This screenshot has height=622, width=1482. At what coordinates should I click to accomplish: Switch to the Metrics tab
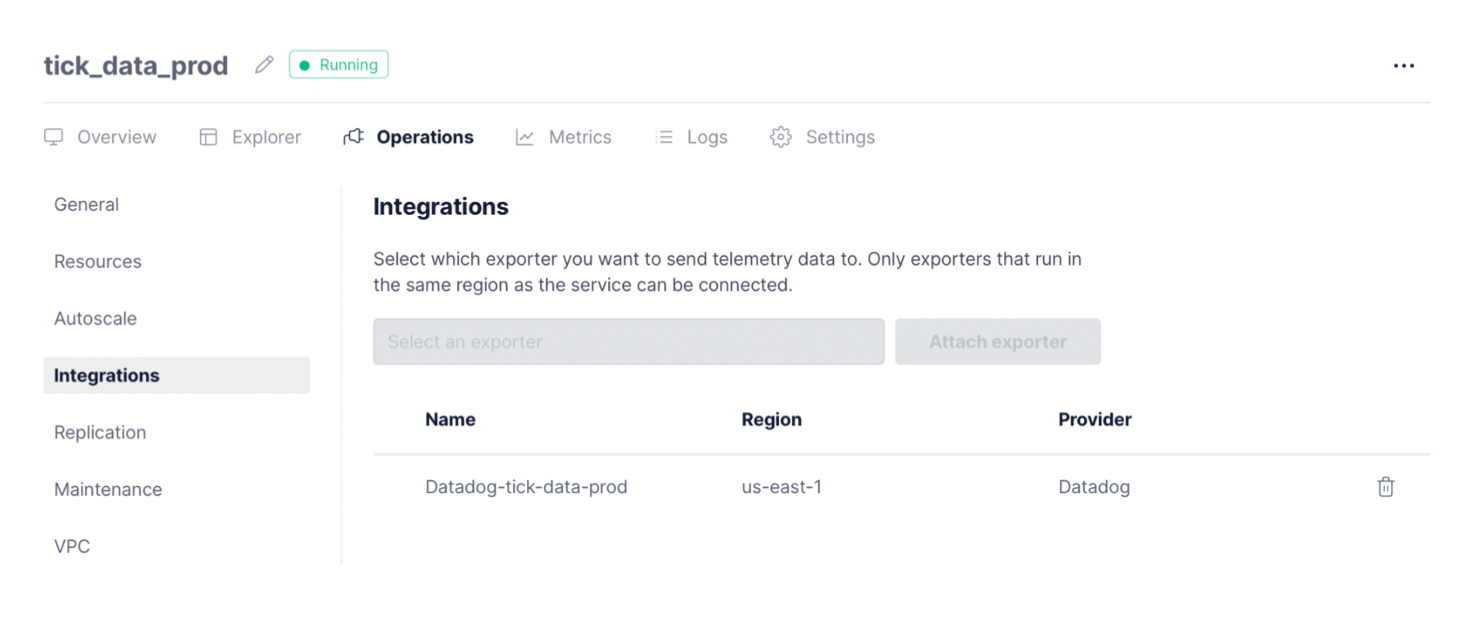579,137
